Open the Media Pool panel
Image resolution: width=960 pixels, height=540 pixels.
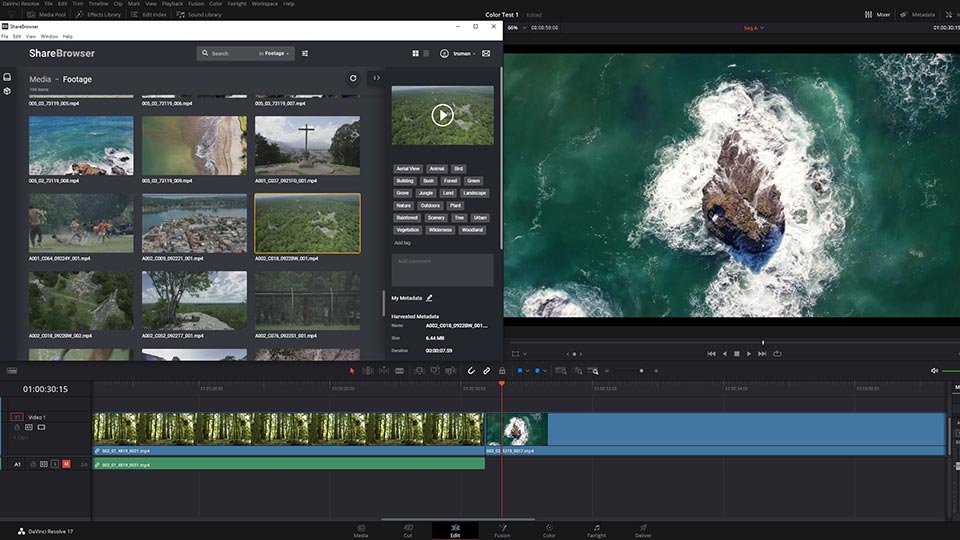[x=47, y=14]
